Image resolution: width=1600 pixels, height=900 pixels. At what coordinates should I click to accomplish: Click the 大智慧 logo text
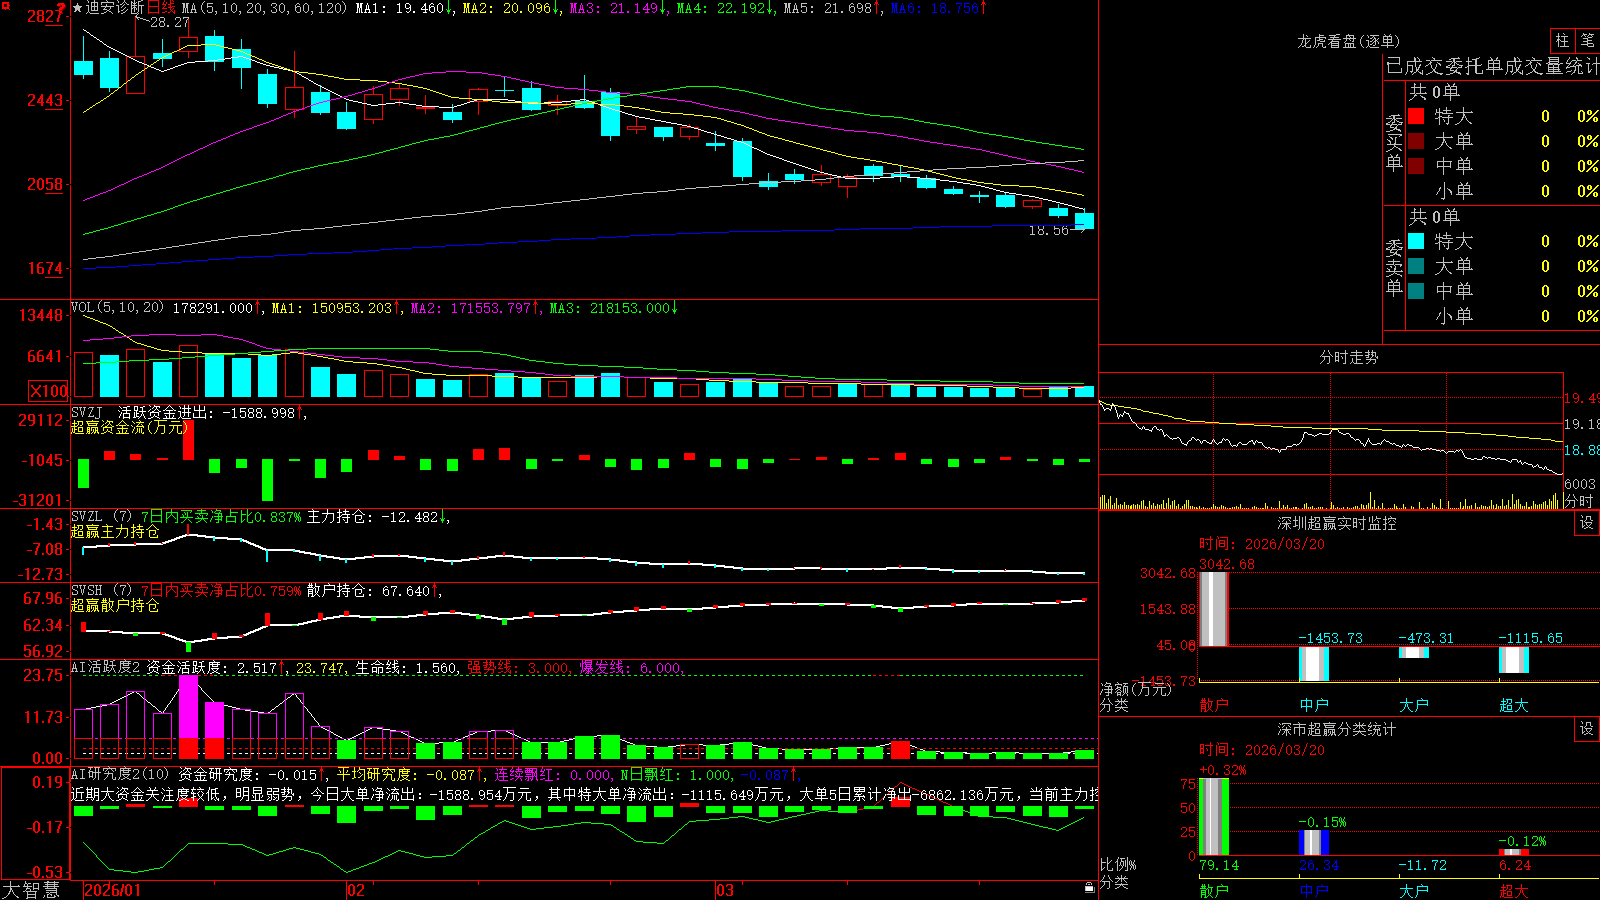31,890
